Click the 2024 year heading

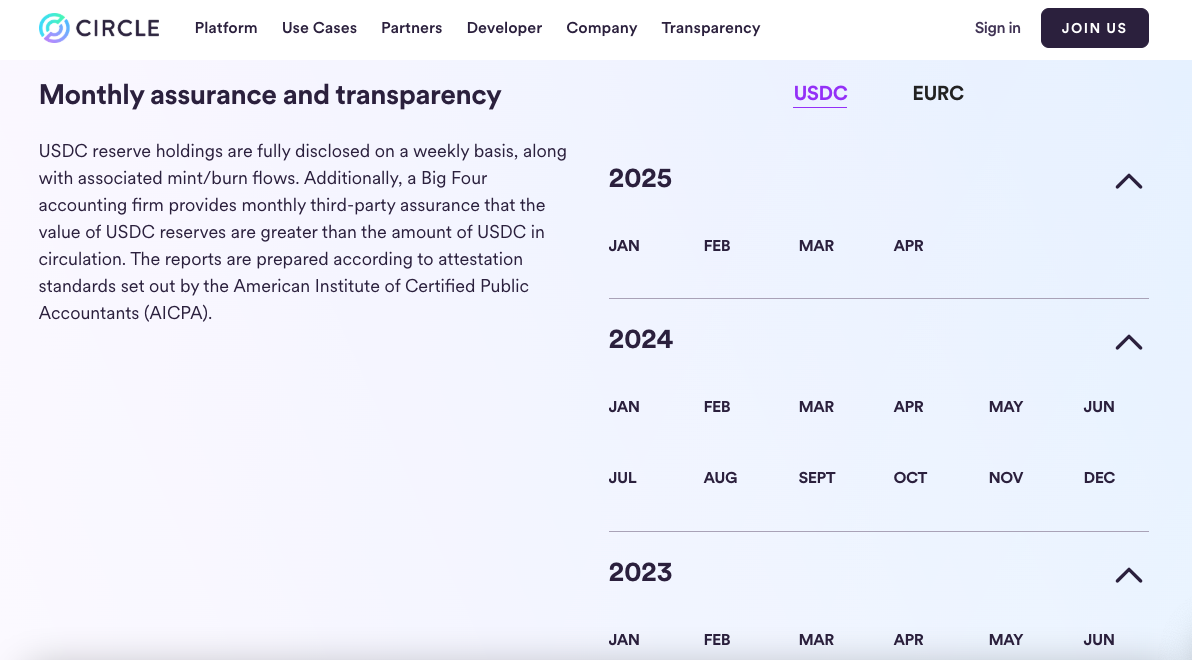(x=640, y=339)
